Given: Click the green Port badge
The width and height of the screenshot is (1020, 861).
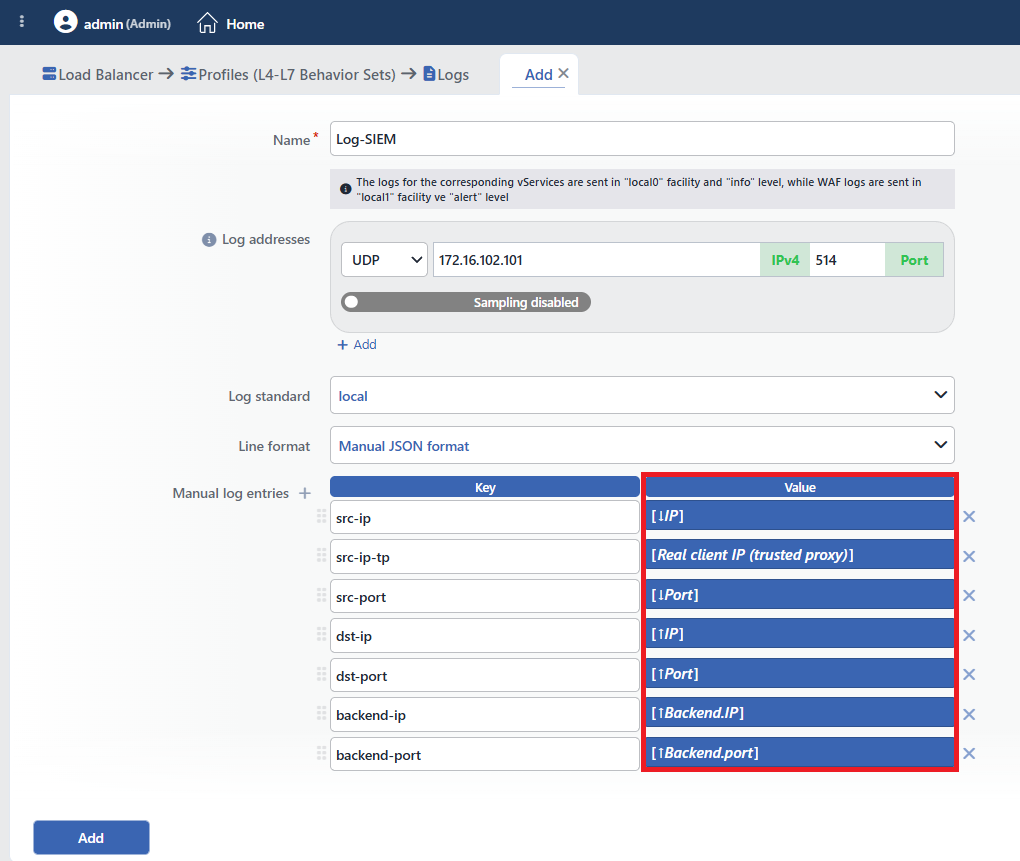Looking at the screenshot, I should coord(914,260).
